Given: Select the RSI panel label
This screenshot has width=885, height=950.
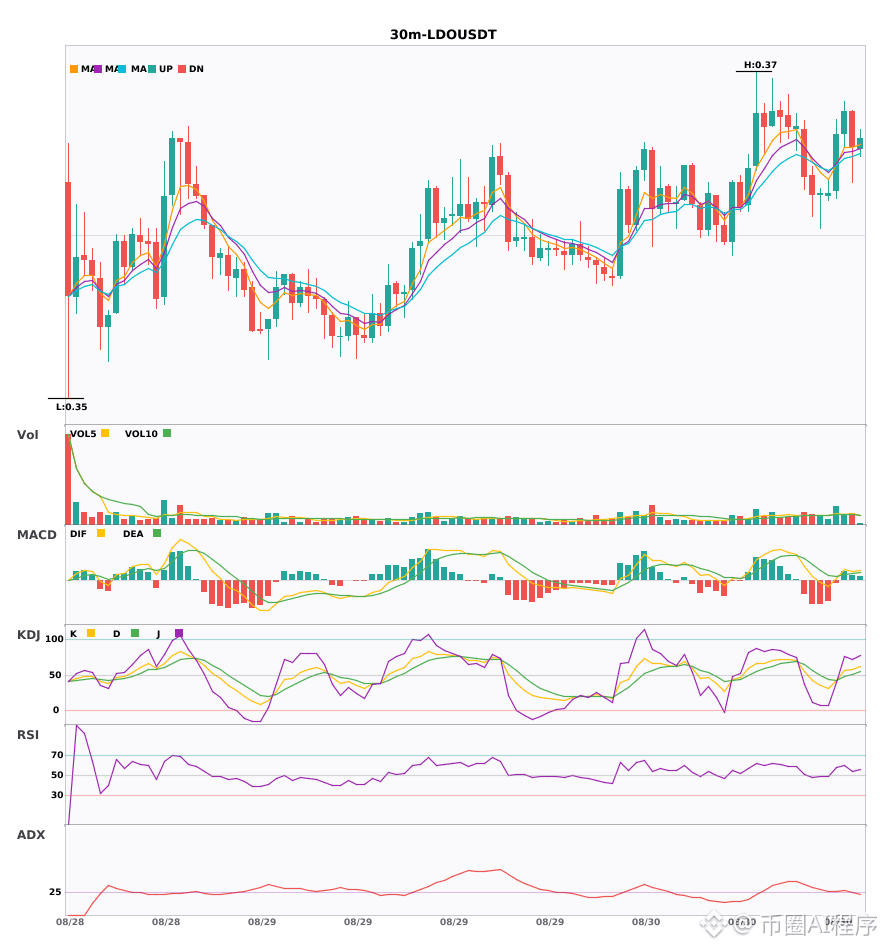Looking at the screenshot, I should (28, 735).
